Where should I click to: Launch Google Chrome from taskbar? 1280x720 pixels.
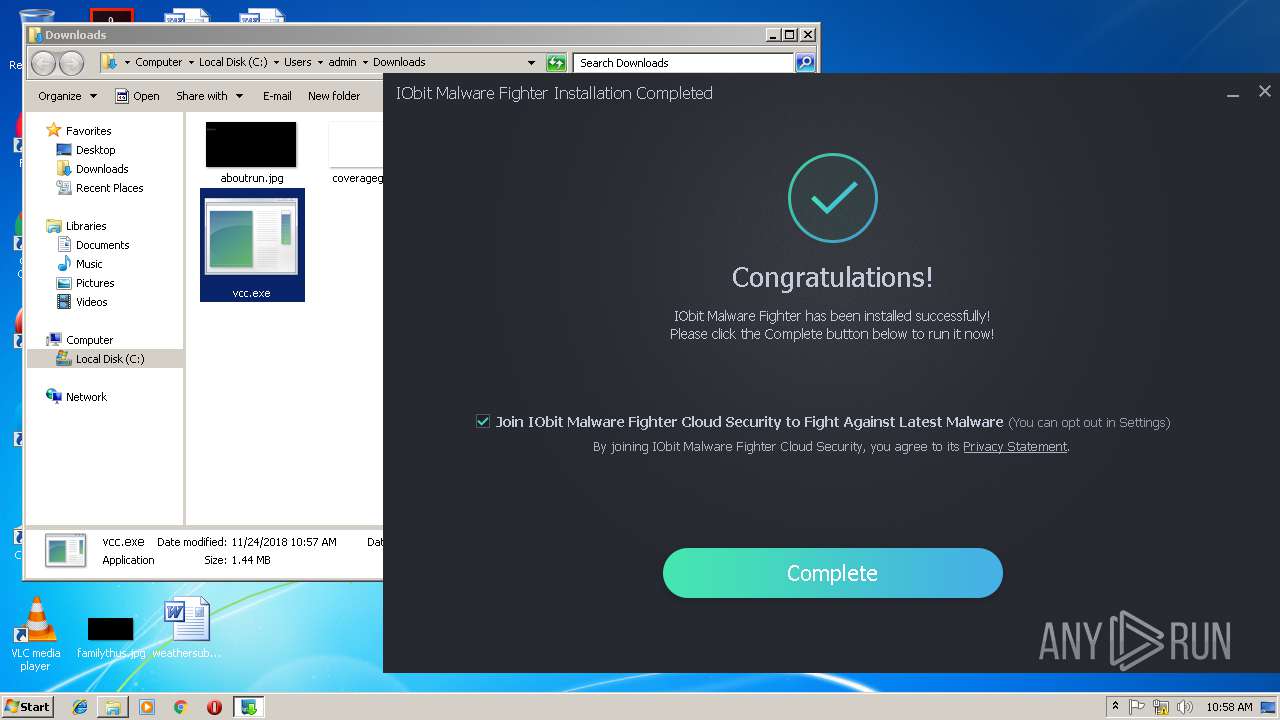(180, 707)
